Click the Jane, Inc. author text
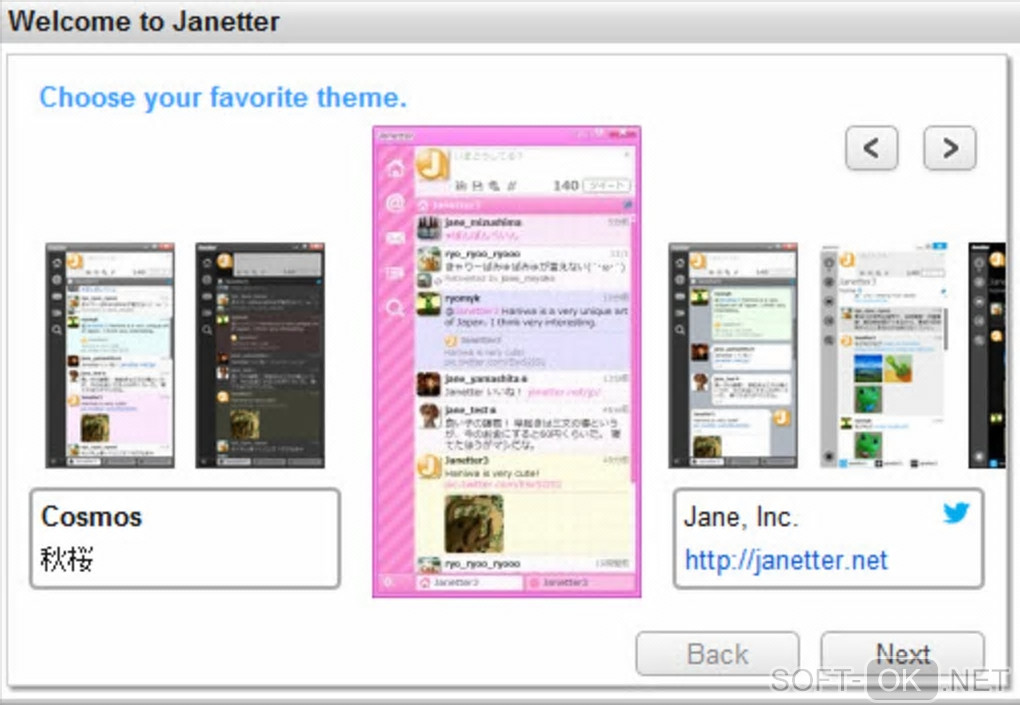 [x=741, y=517]
